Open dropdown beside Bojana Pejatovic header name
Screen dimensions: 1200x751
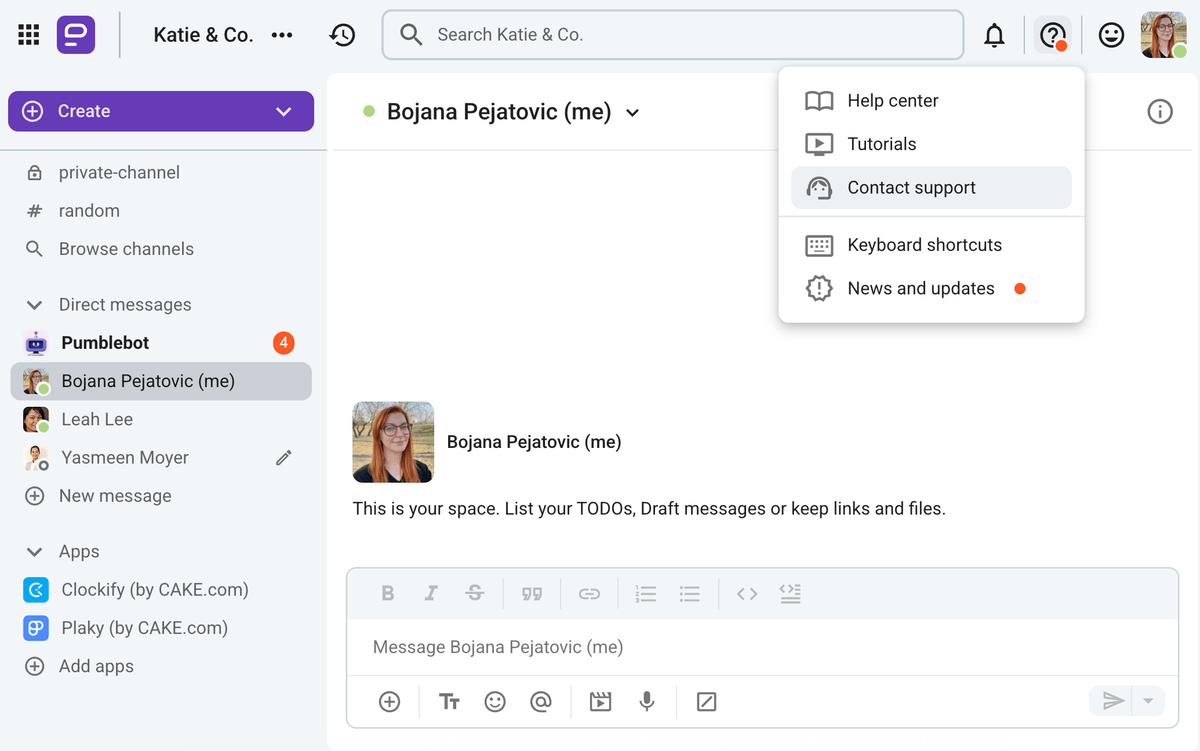point(632,113)
